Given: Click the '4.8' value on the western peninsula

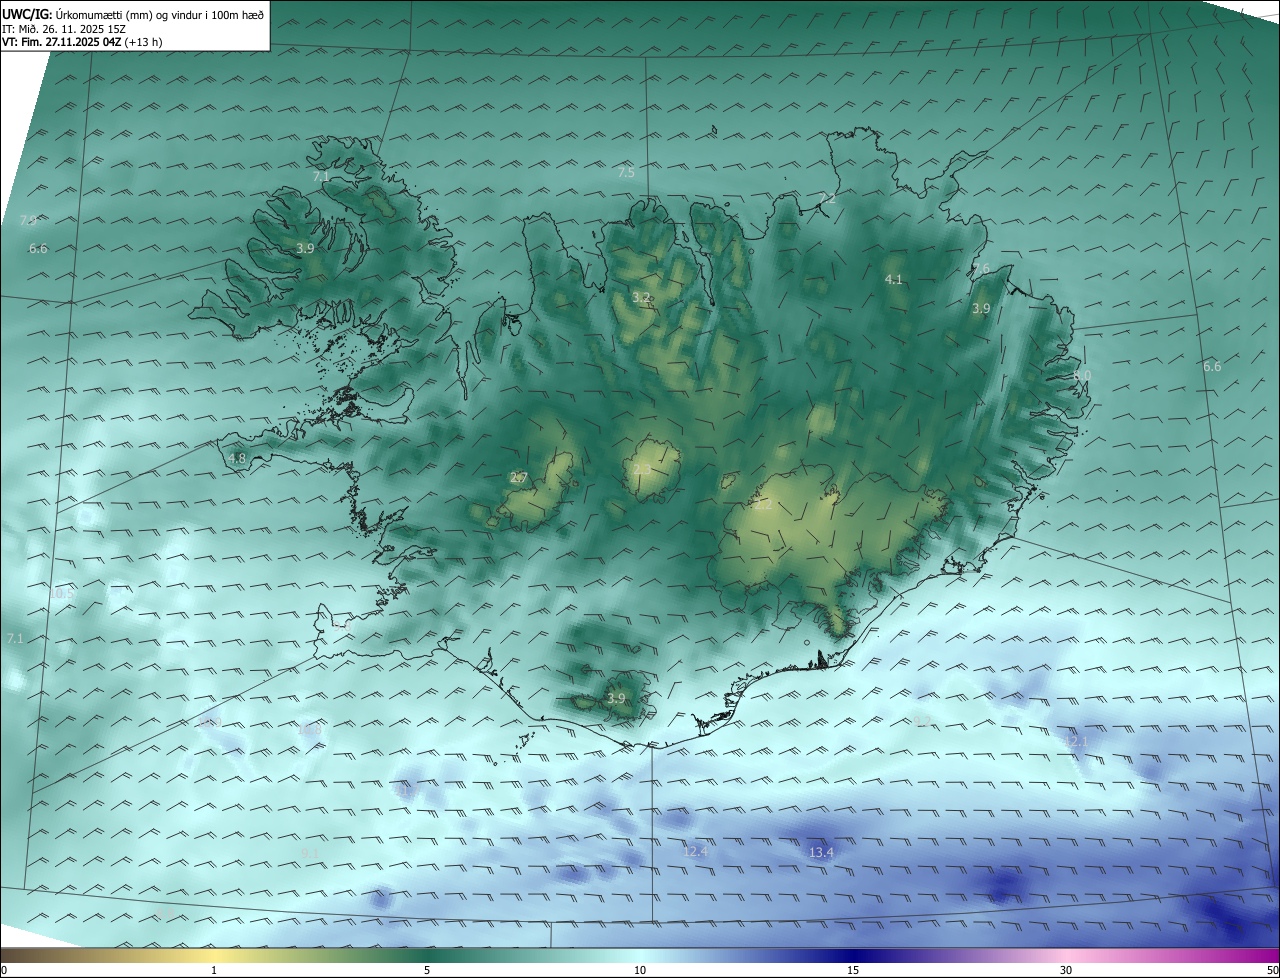Looking at the screenshot, I should coord(237,459).
